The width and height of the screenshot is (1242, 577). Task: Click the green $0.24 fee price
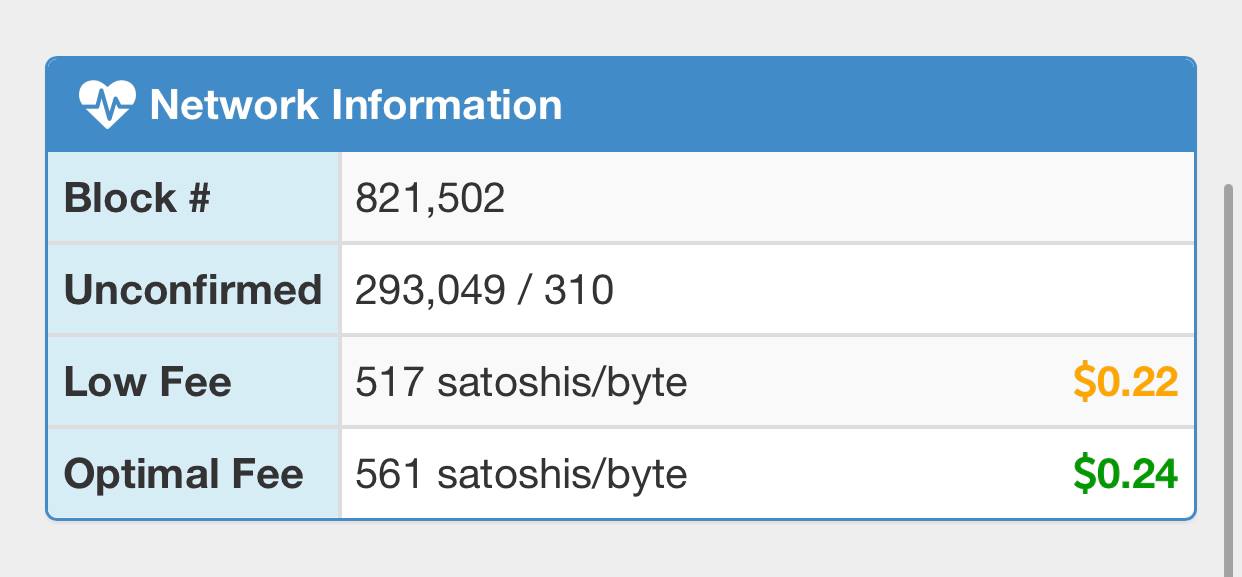[1126, 473]
